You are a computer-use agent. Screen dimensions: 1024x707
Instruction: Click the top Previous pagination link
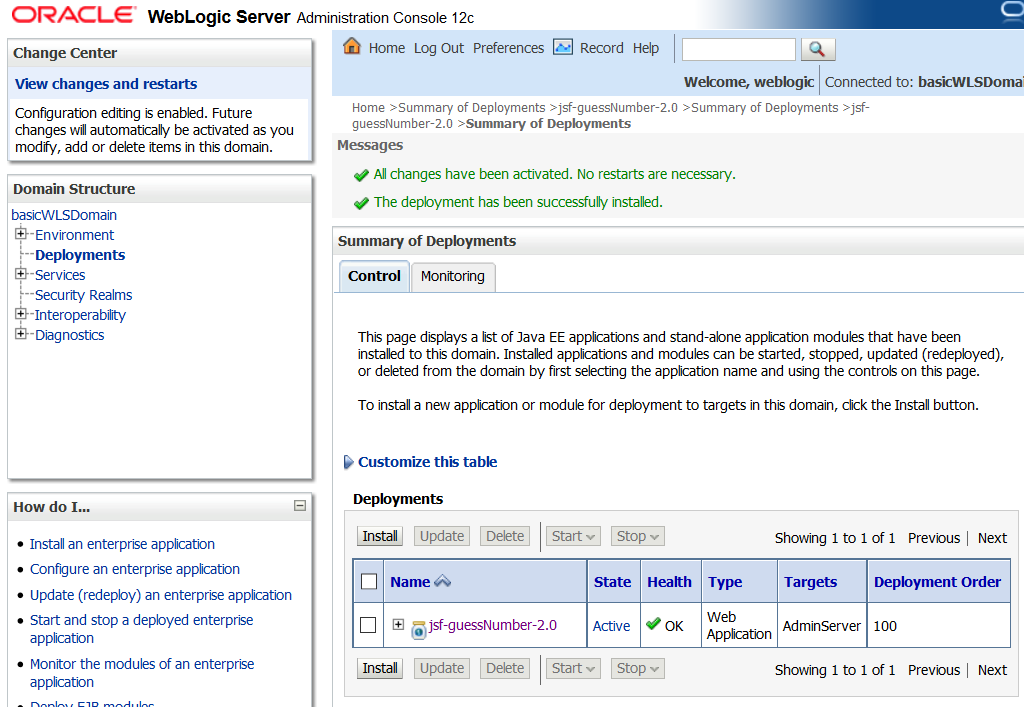coord(934,538)
